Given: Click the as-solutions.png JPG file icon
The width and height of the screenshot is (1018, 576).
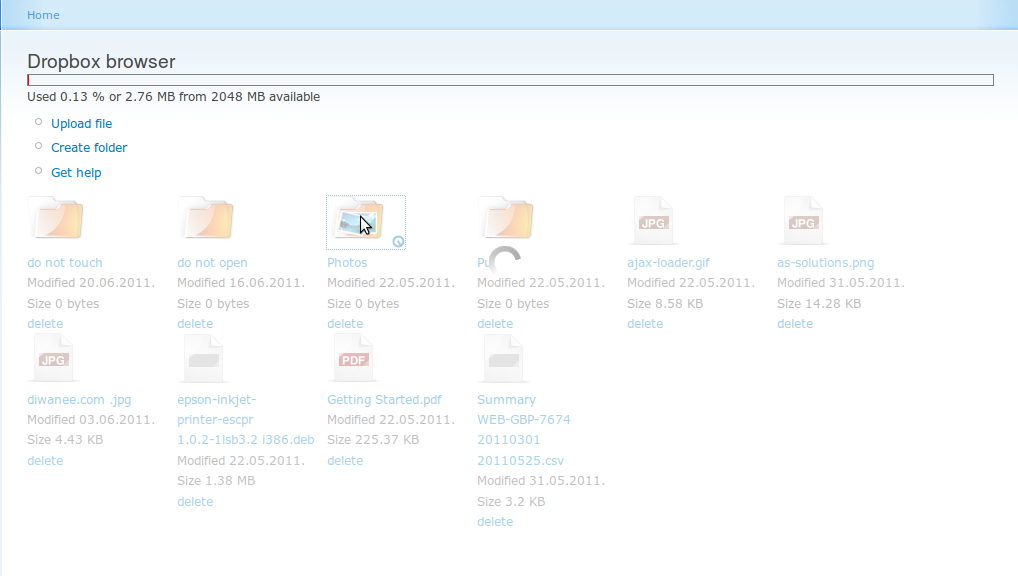Looking at the screenshot, I should pos(804,220).
